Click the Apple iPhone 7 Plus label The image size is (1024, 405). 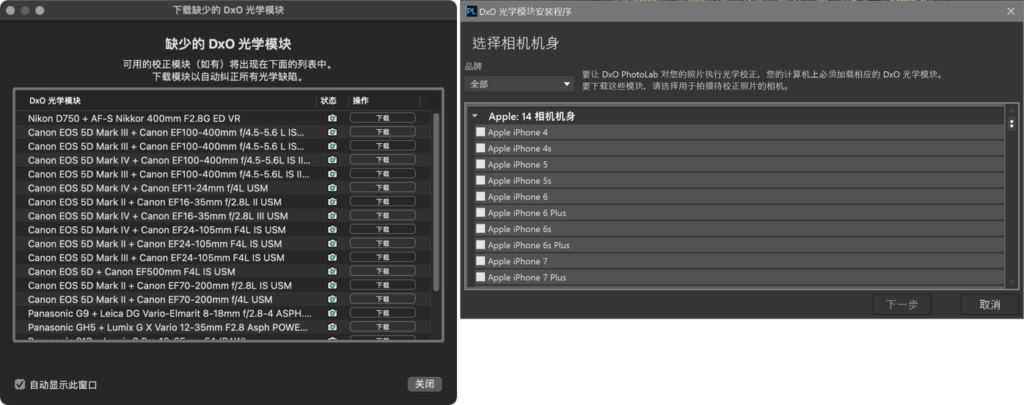pos(526,277)
